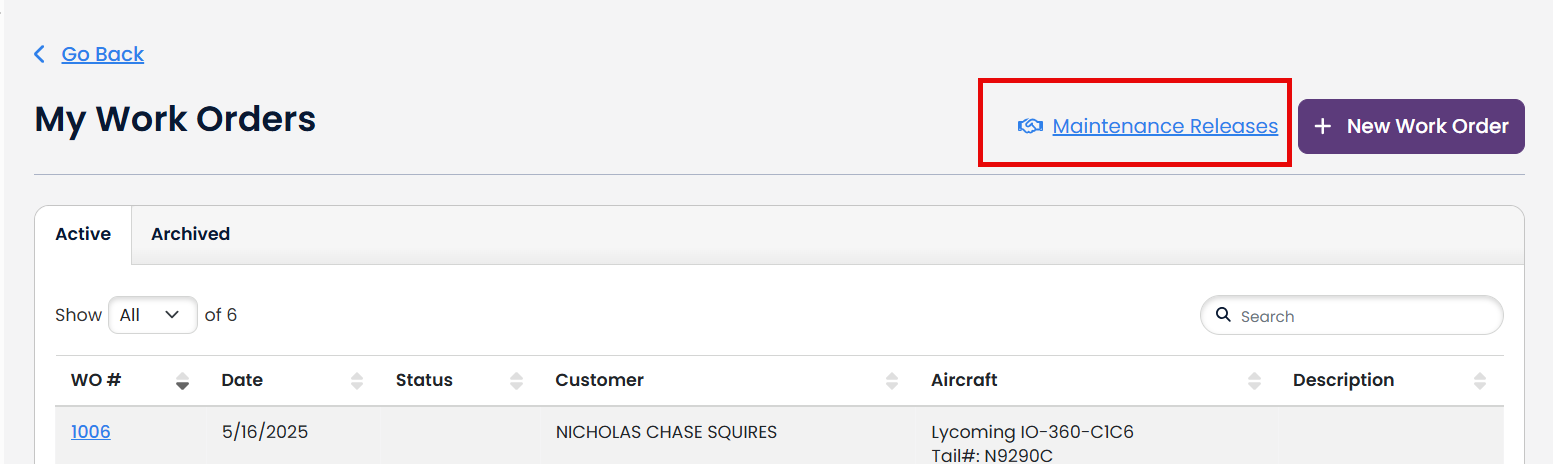The width and height of the screenshot is (1553, 464).
Task: Click the magnifying glass search icon
Action: point(1223,315)
